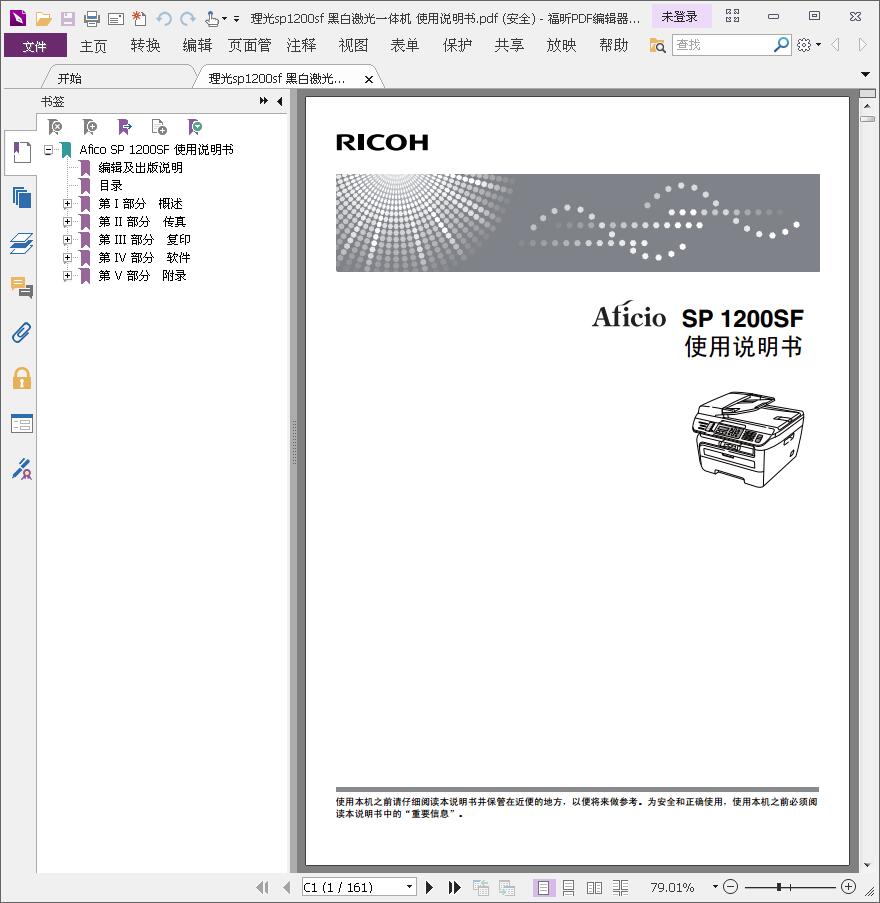
Task: Switch to the 视图 ribbon tab
Action: pyautogui.click(x=353, y=45)
